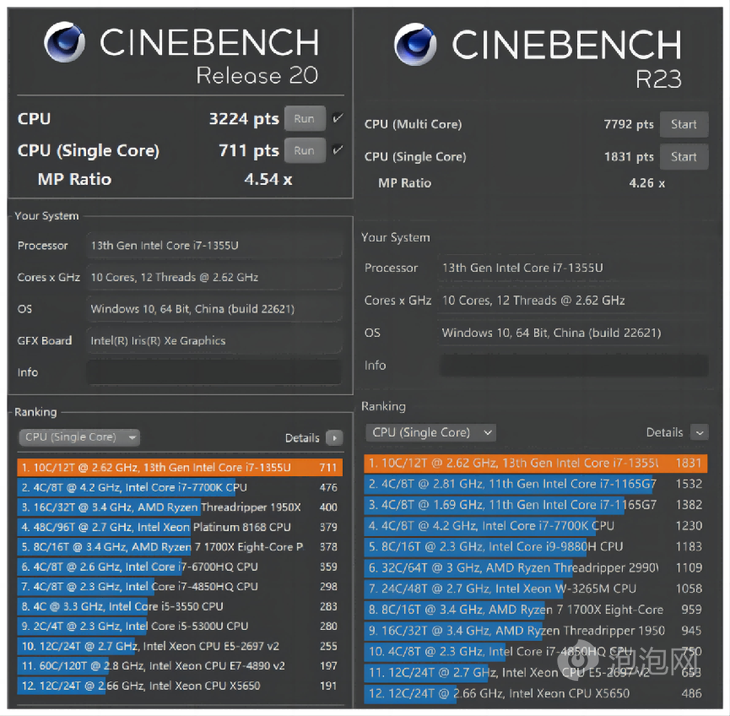Expand R23 ranking Details chevron
This screenshot has width=730, height=716.
[x=699, y=432]
